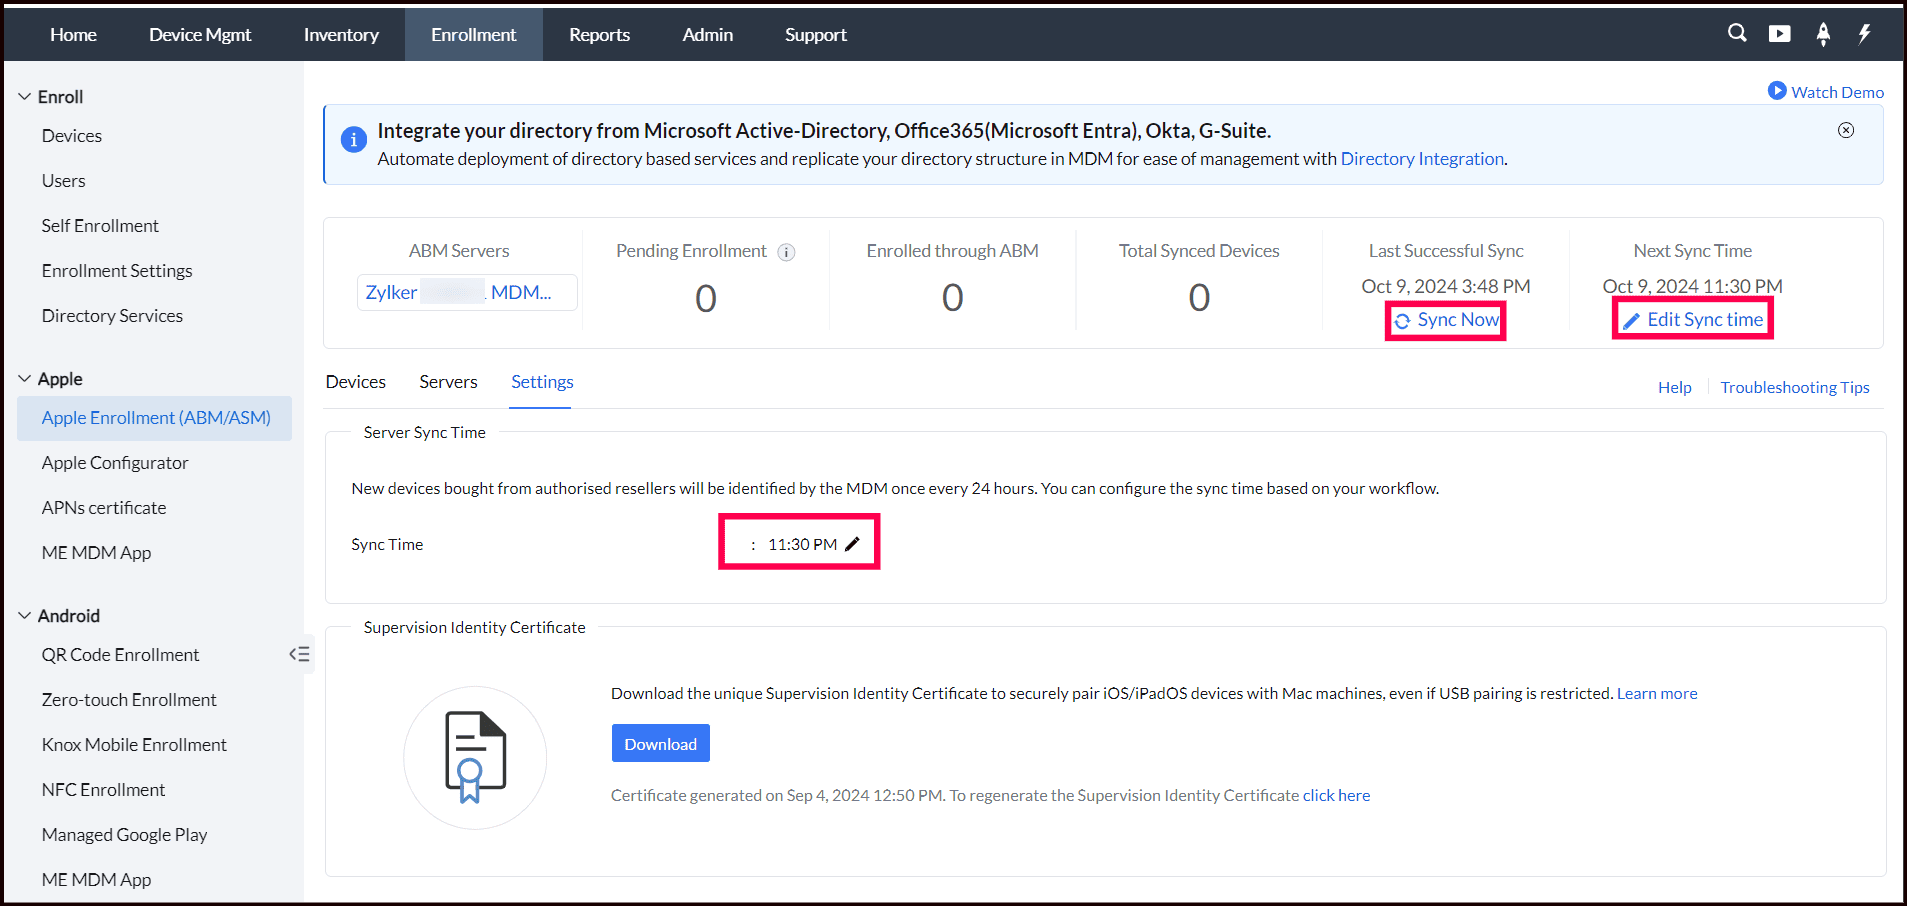Viewport: 1907px width, 906px height.
Task: Click Edit Sync time
Action: click(1693, 320)
